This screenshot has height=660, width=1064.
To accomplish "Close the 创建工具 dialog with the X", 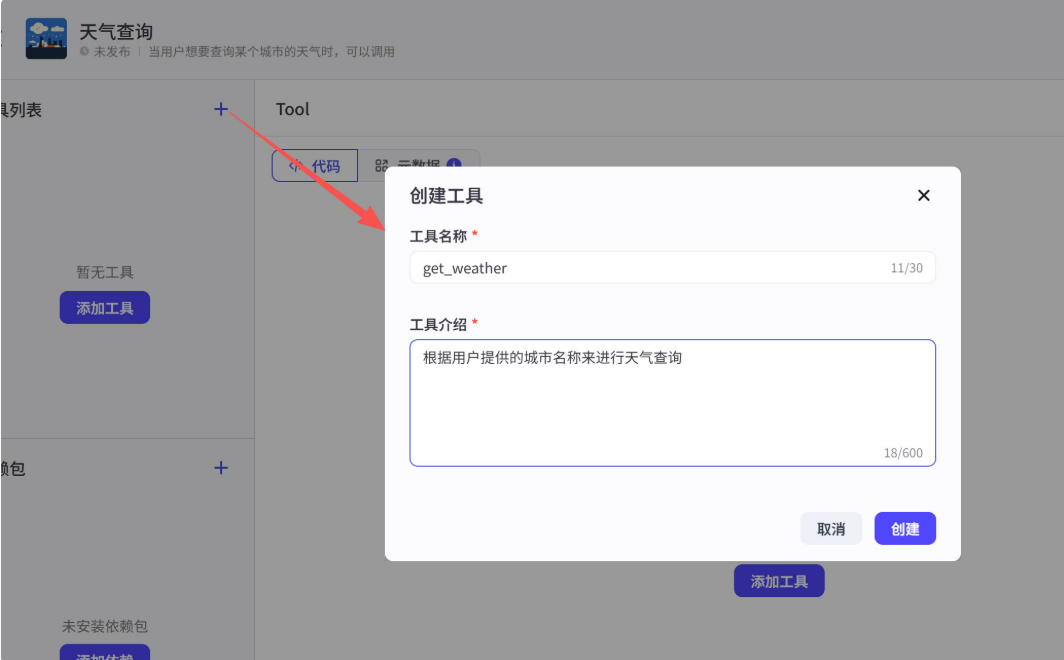I will (x=924, y=195).
